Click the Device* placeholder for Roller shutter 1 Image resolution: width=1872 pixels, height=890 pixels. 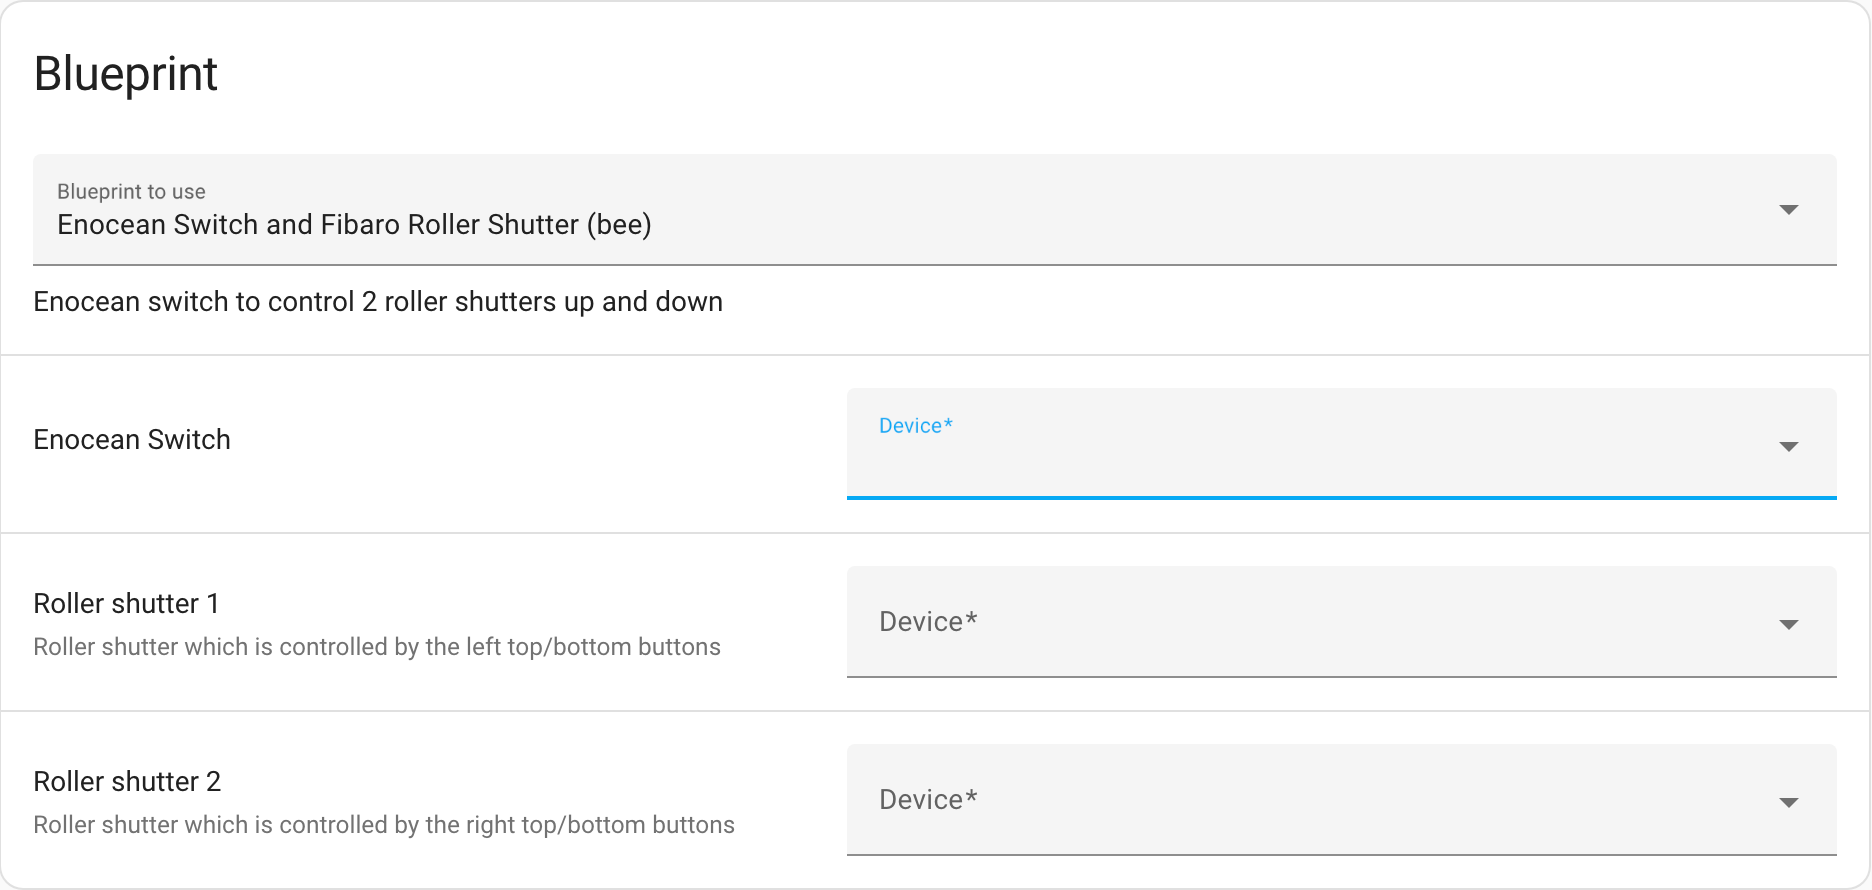(928, 622)
